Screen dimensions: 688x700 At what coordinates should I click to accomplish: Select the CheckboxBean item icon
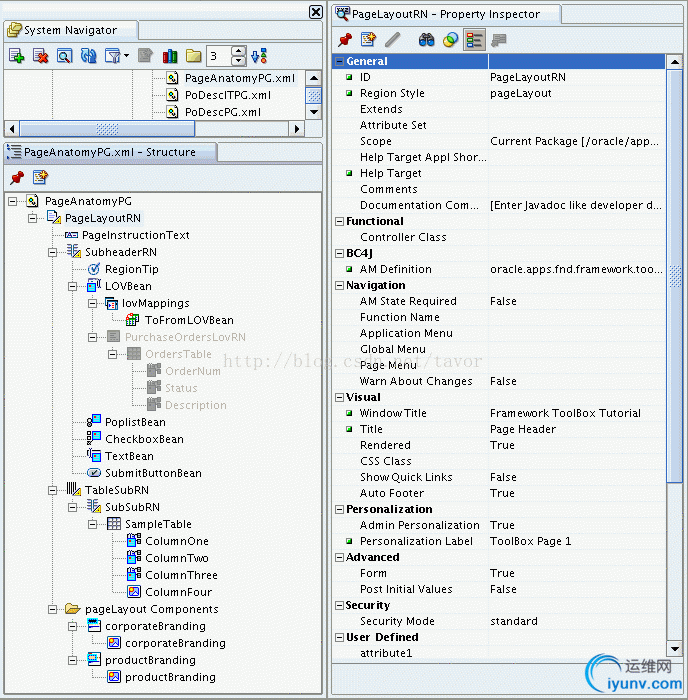(94, 438)
